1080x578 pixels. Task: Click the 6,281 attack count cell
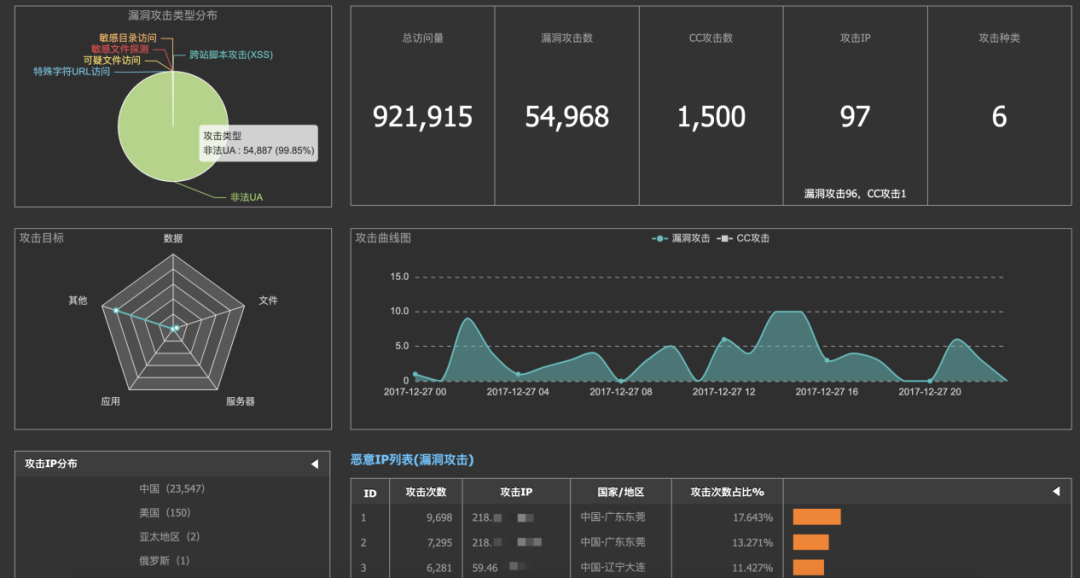(x=439, y=568)
